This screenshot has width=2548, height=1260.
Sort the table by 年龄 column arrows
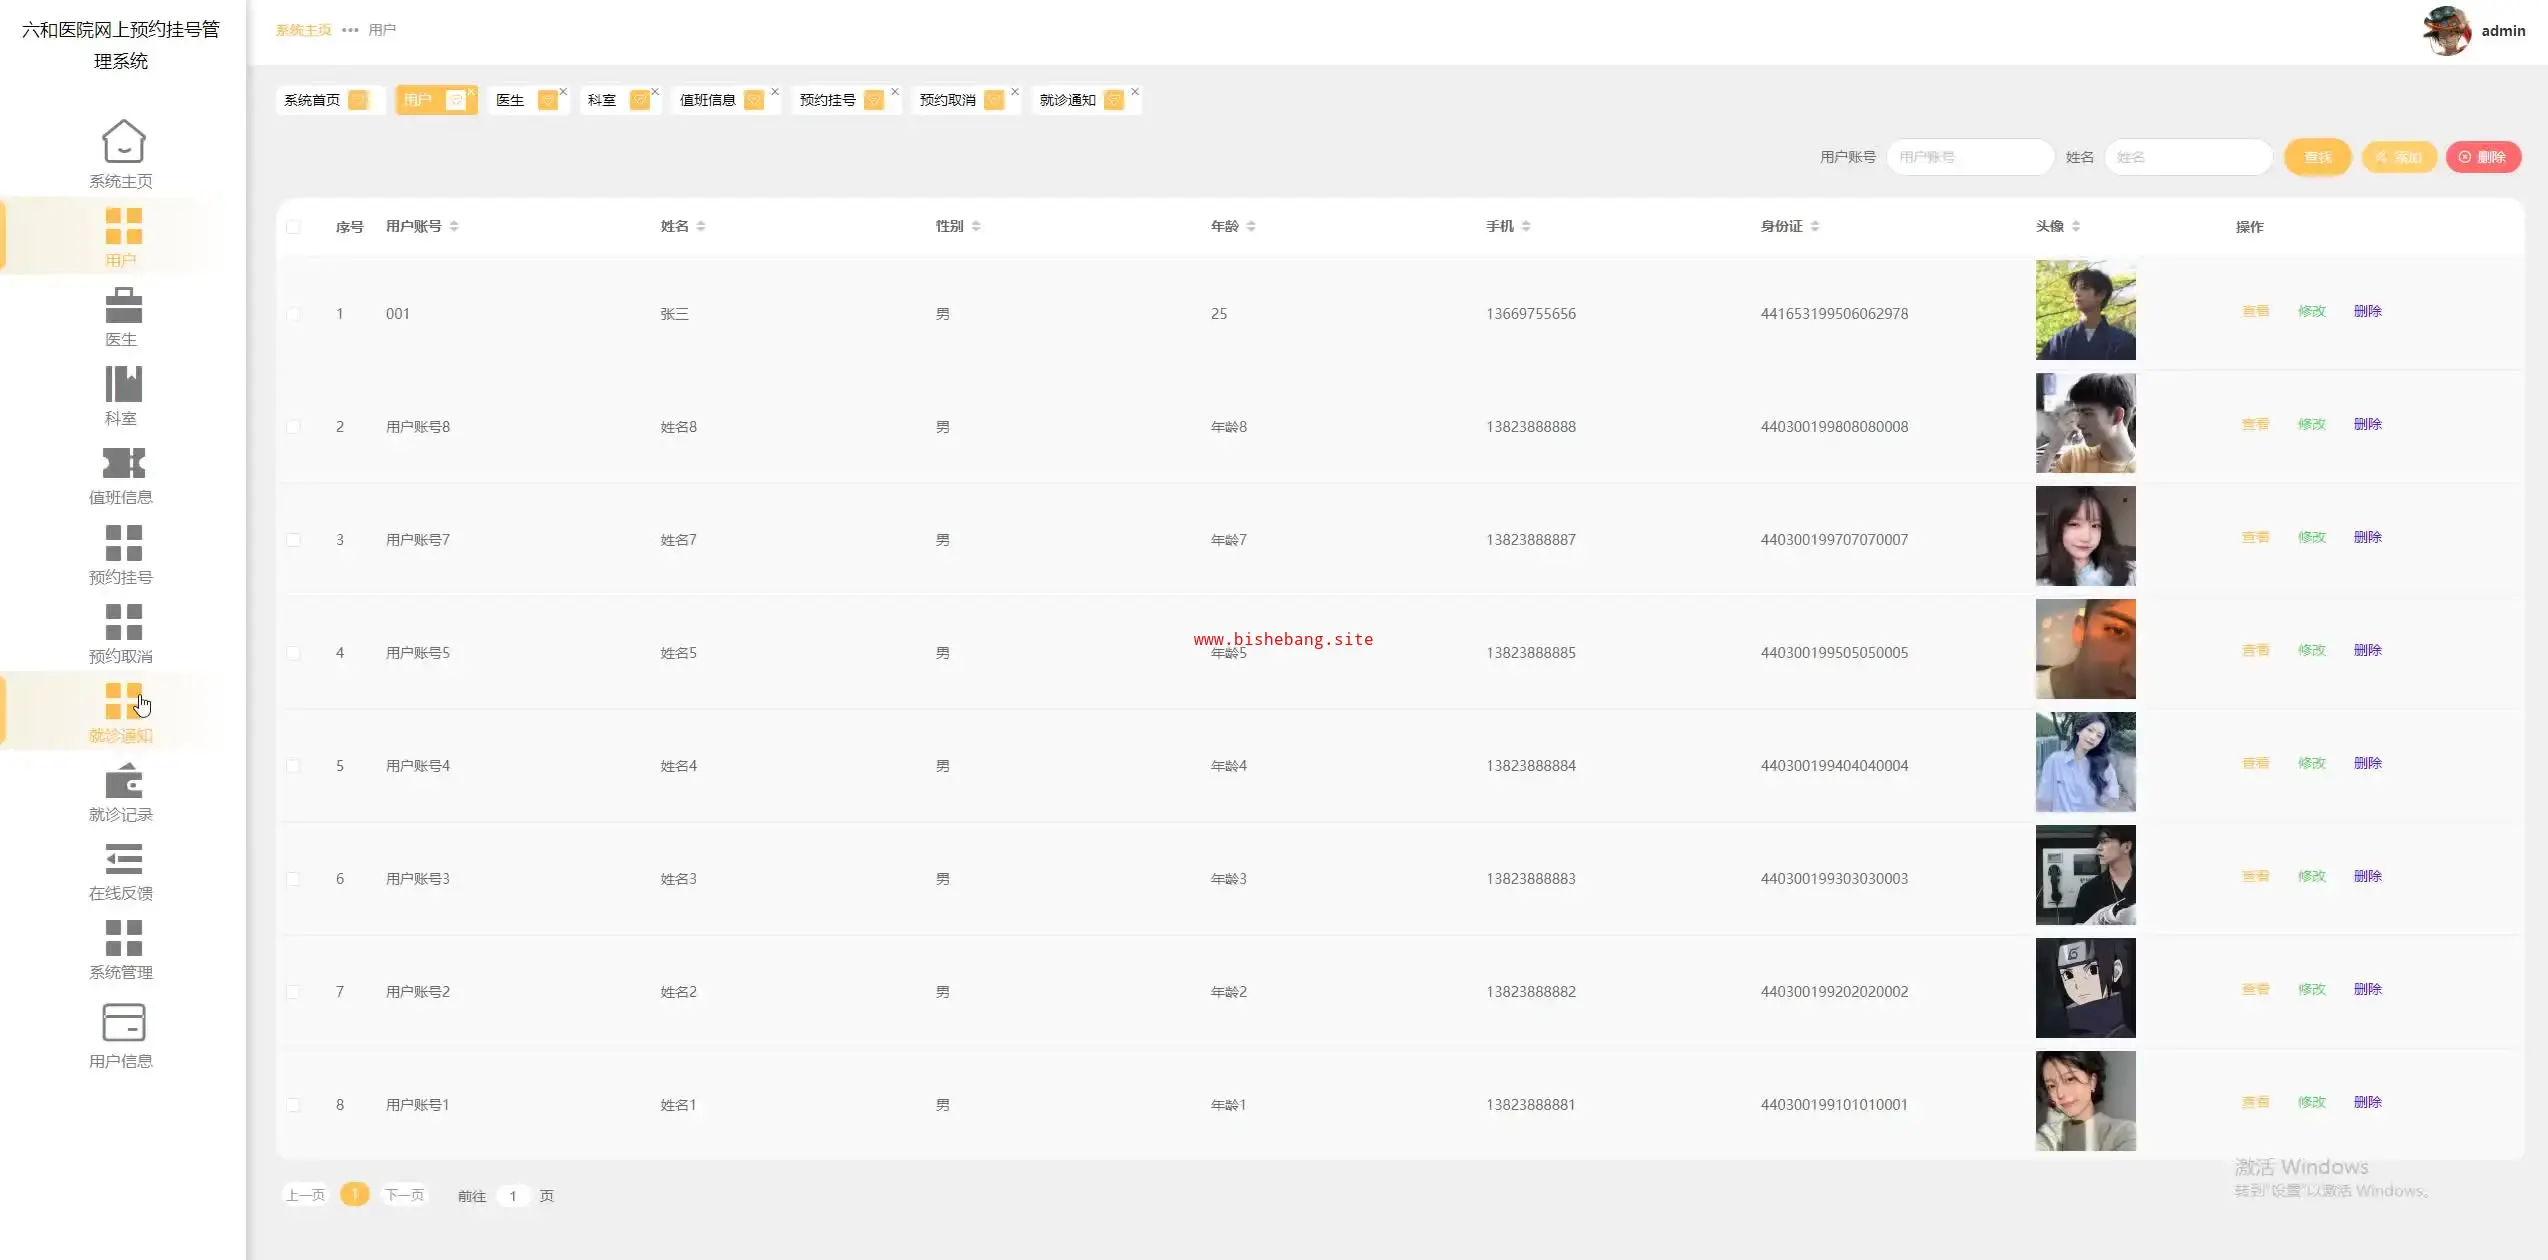pos(1251,226)
